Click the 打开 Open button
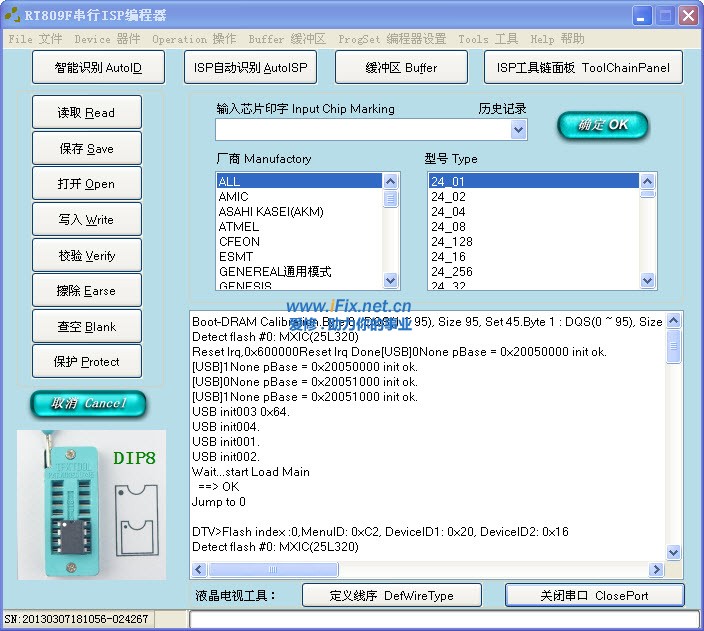This screenshot has height=631, width=704. pos(87,184)
